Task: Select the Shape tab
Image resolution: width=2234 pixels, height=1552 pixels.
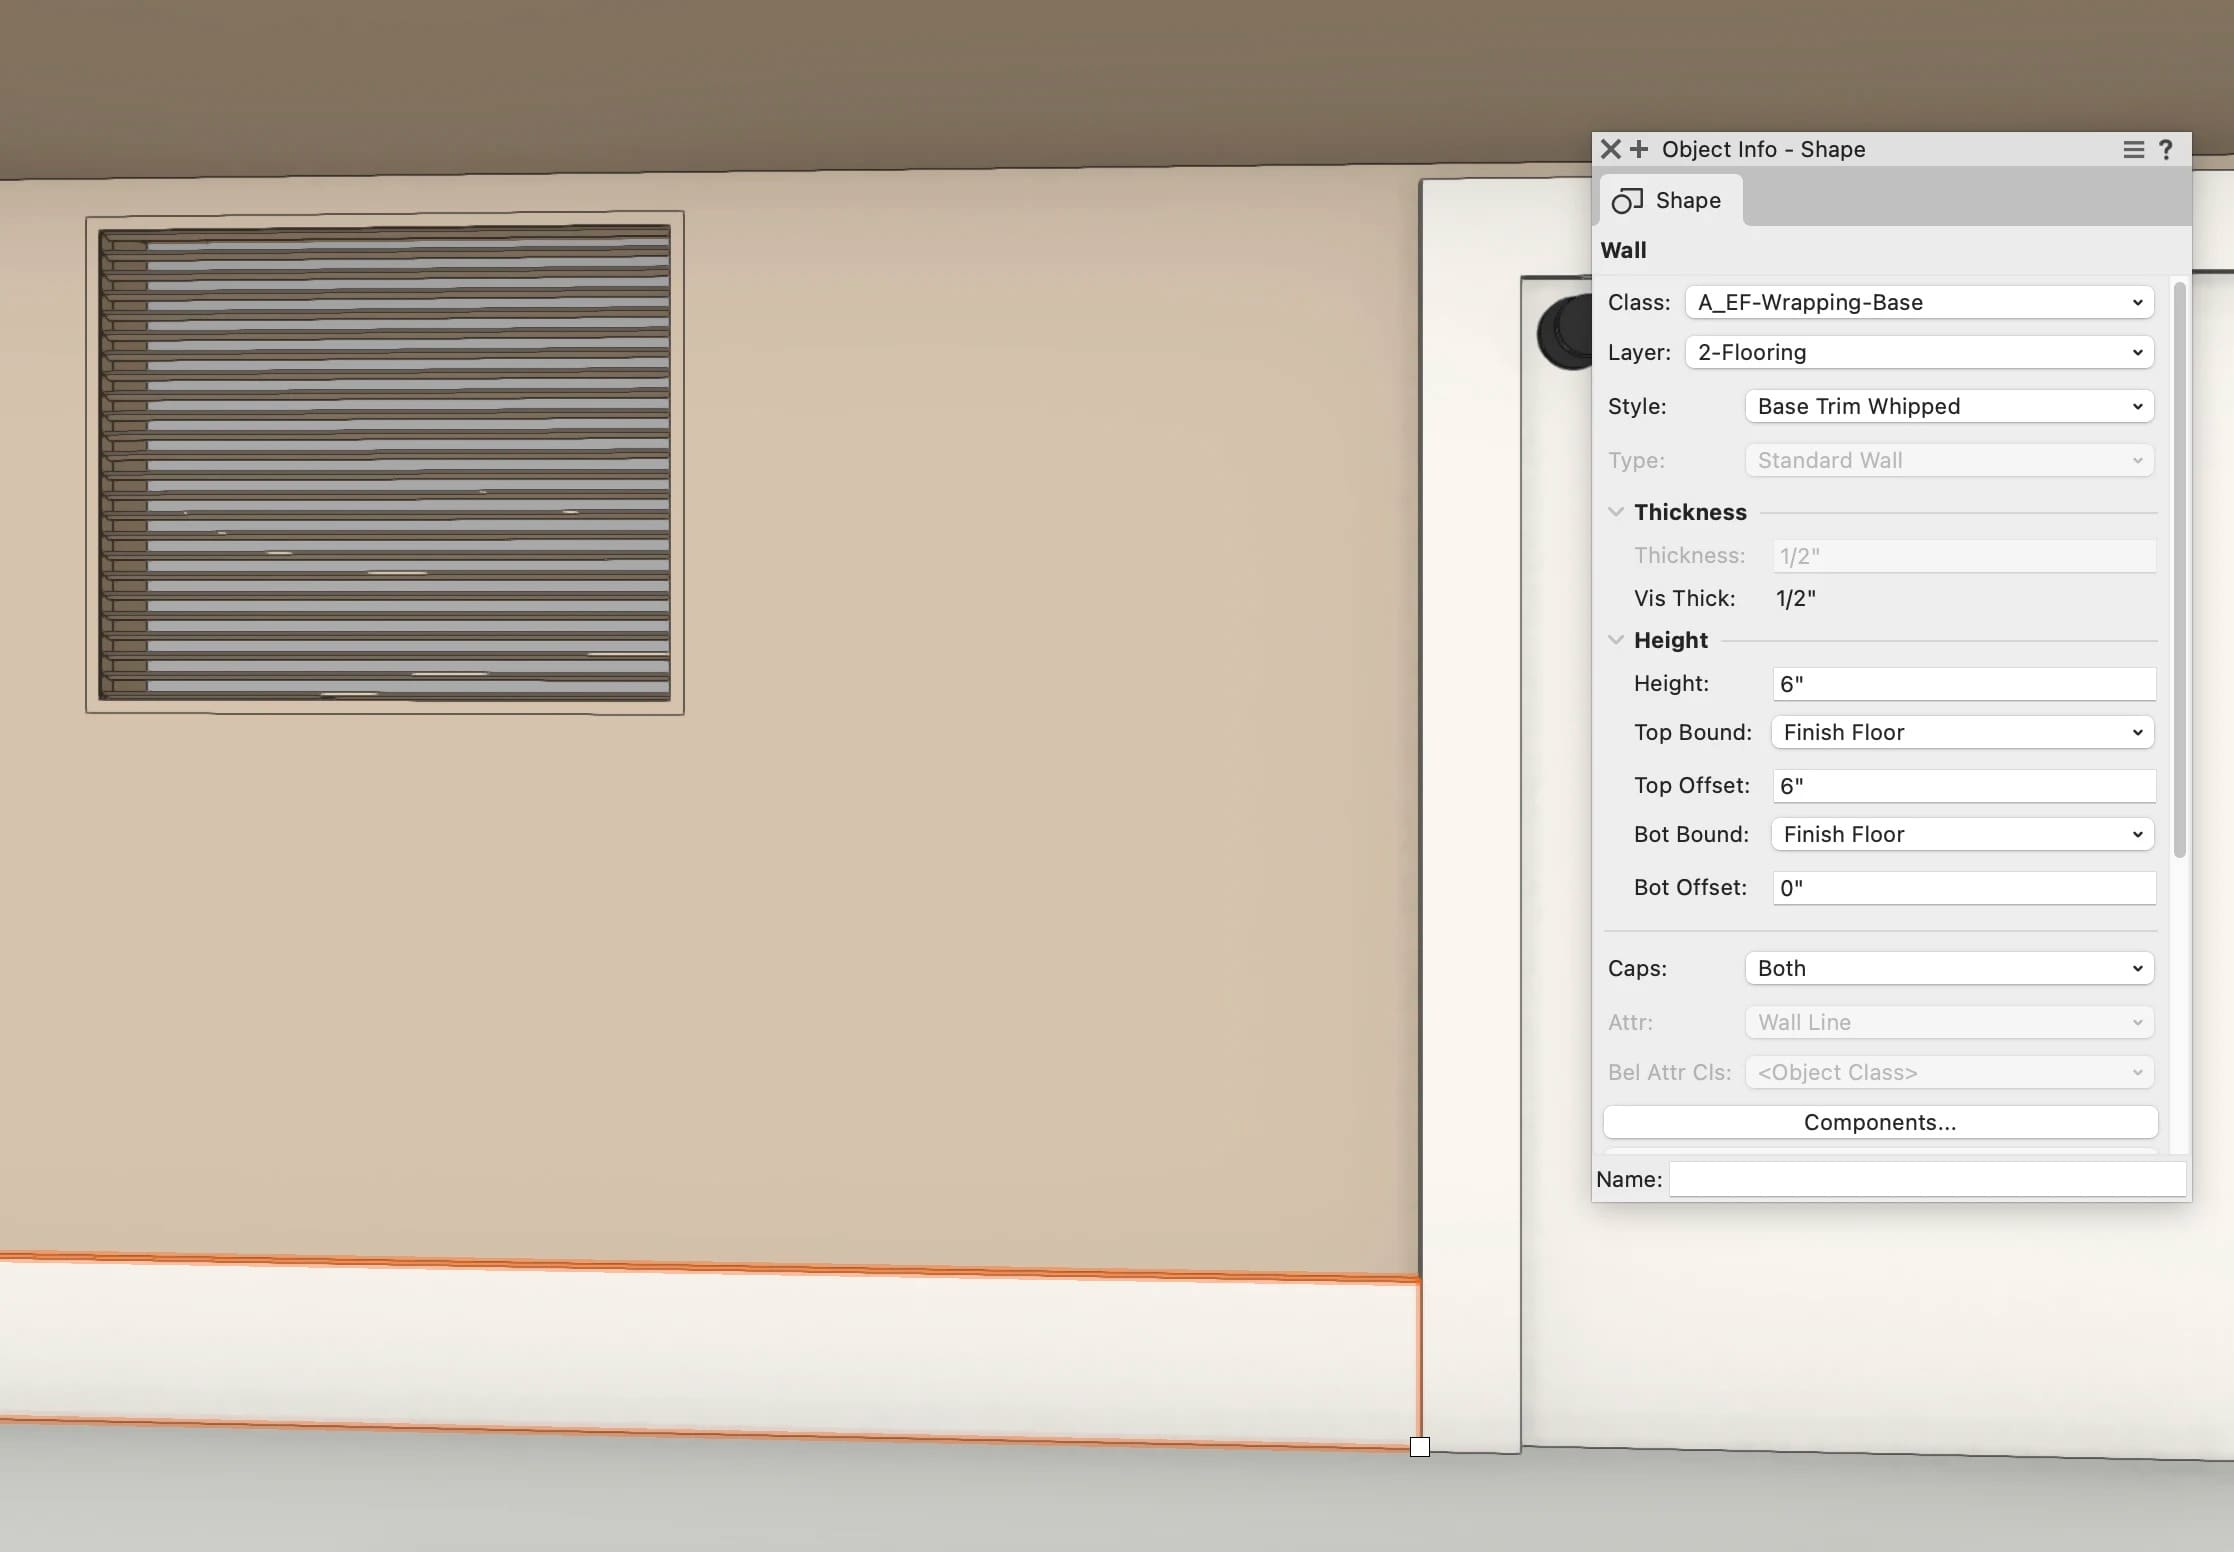Action: coord(1670,200)
